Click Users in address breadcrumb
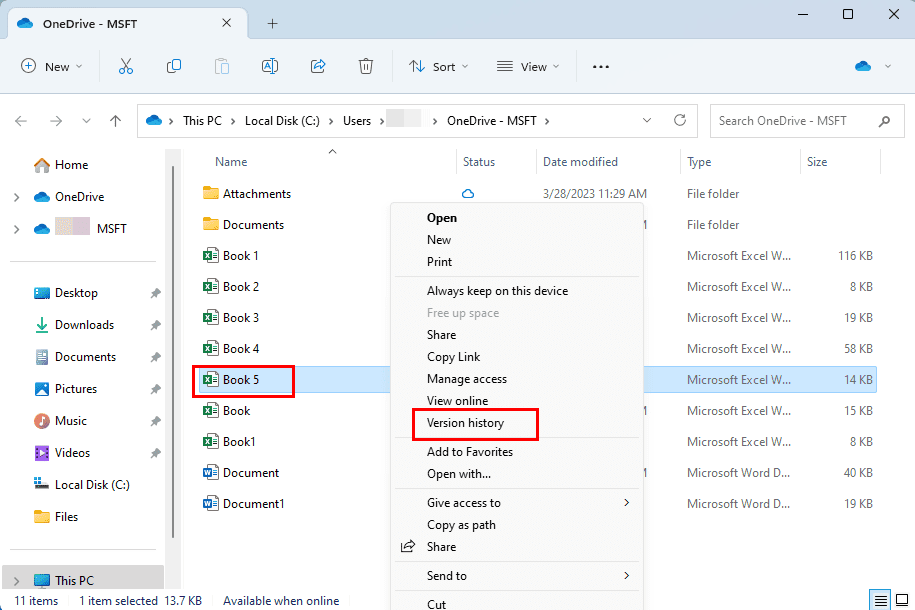Image resolution: width=915 pixels, height=610 pixels. pos(357,121)
